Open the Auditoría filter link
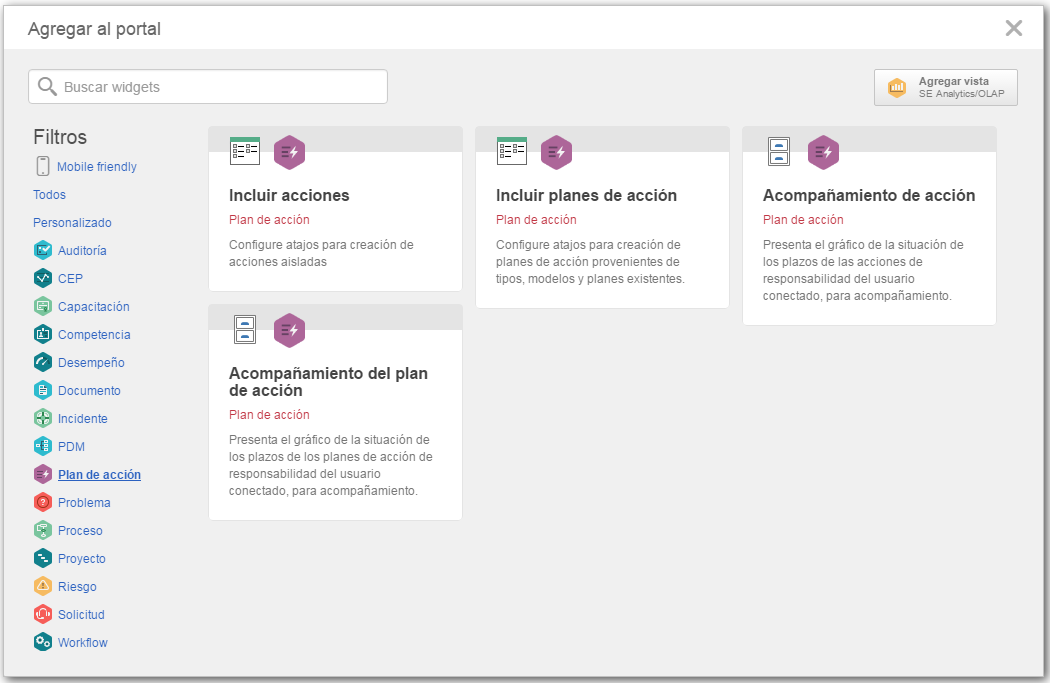1050x683 pixels. pos(82,250)
